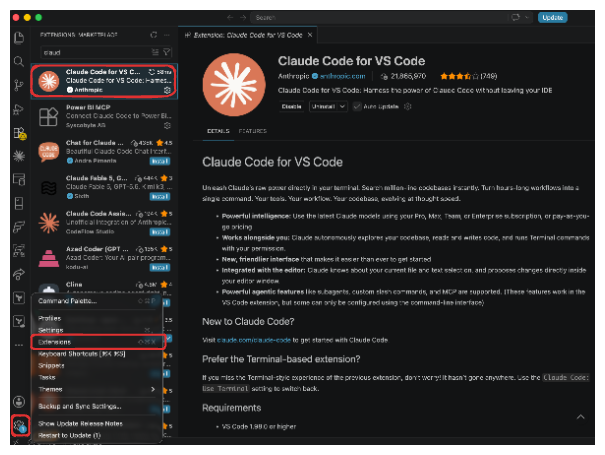605x455 pixels.
Task: Select Claude Code for VS Code list item
Action: click(104, 81)
